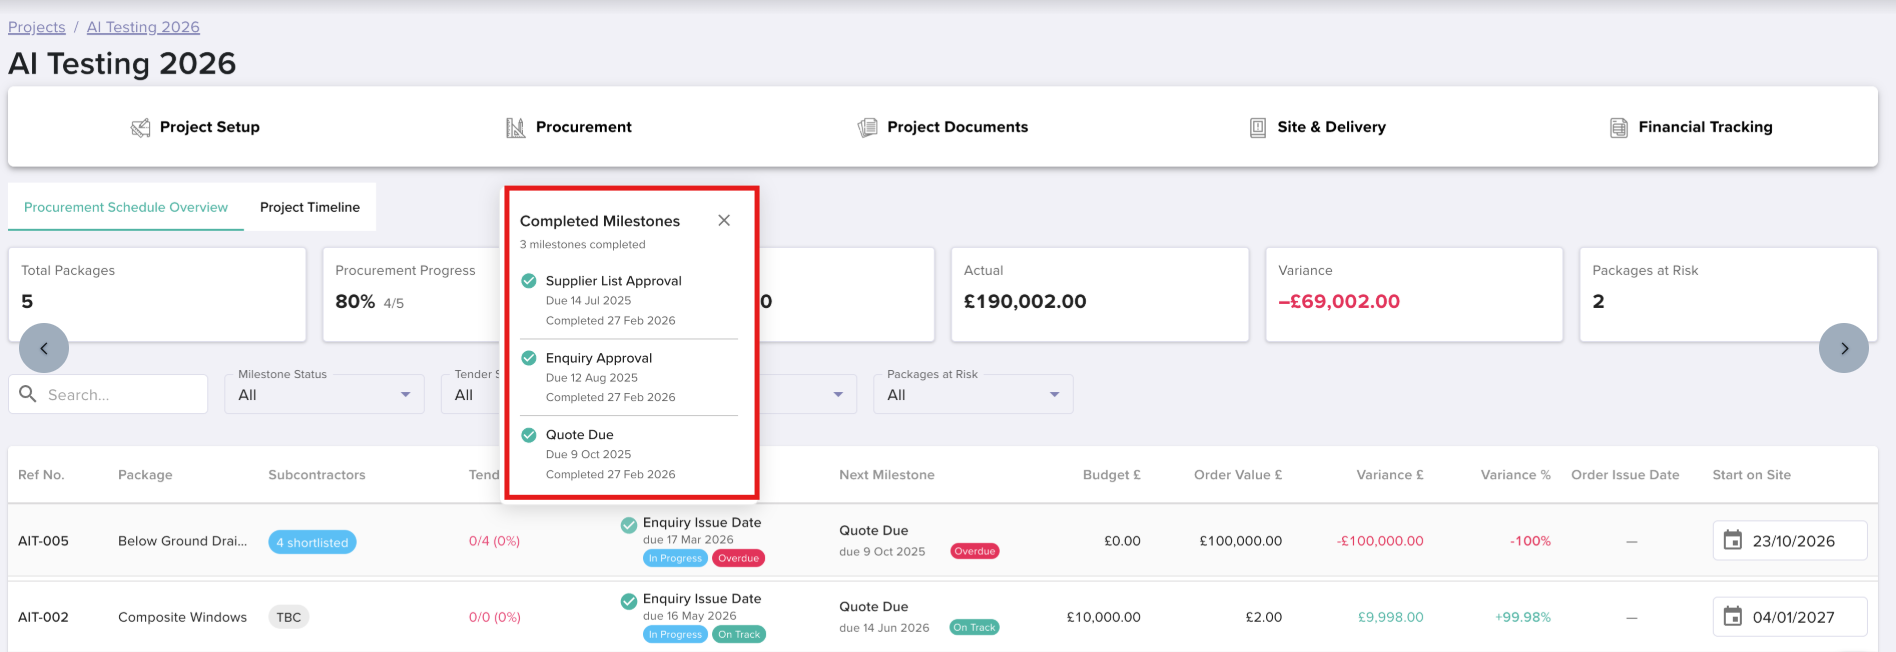Screen dimensions: 1896x652
Task: Switch to Project Timeline tab
Action: pyautogui.click(x=310, y=207)
